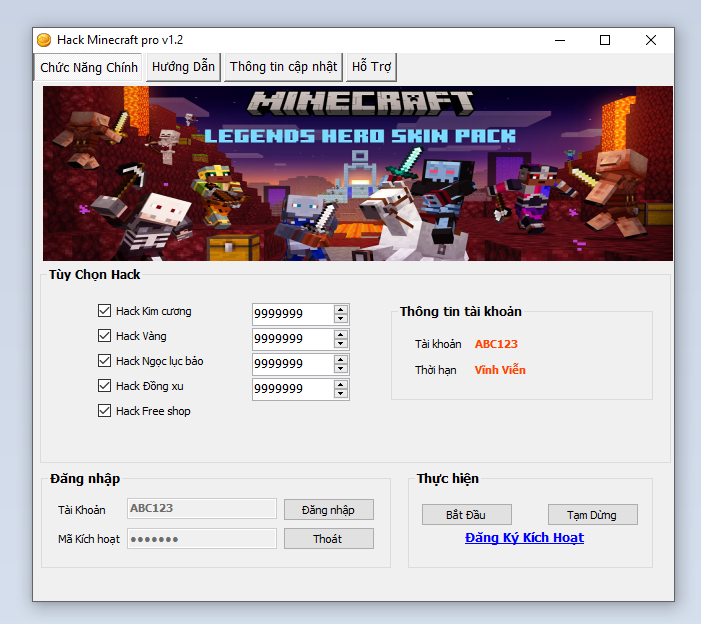Disable the Hack Ngọc lục bảo option
Viewport: 701px width, 624px height.
(x=105, y=361)
